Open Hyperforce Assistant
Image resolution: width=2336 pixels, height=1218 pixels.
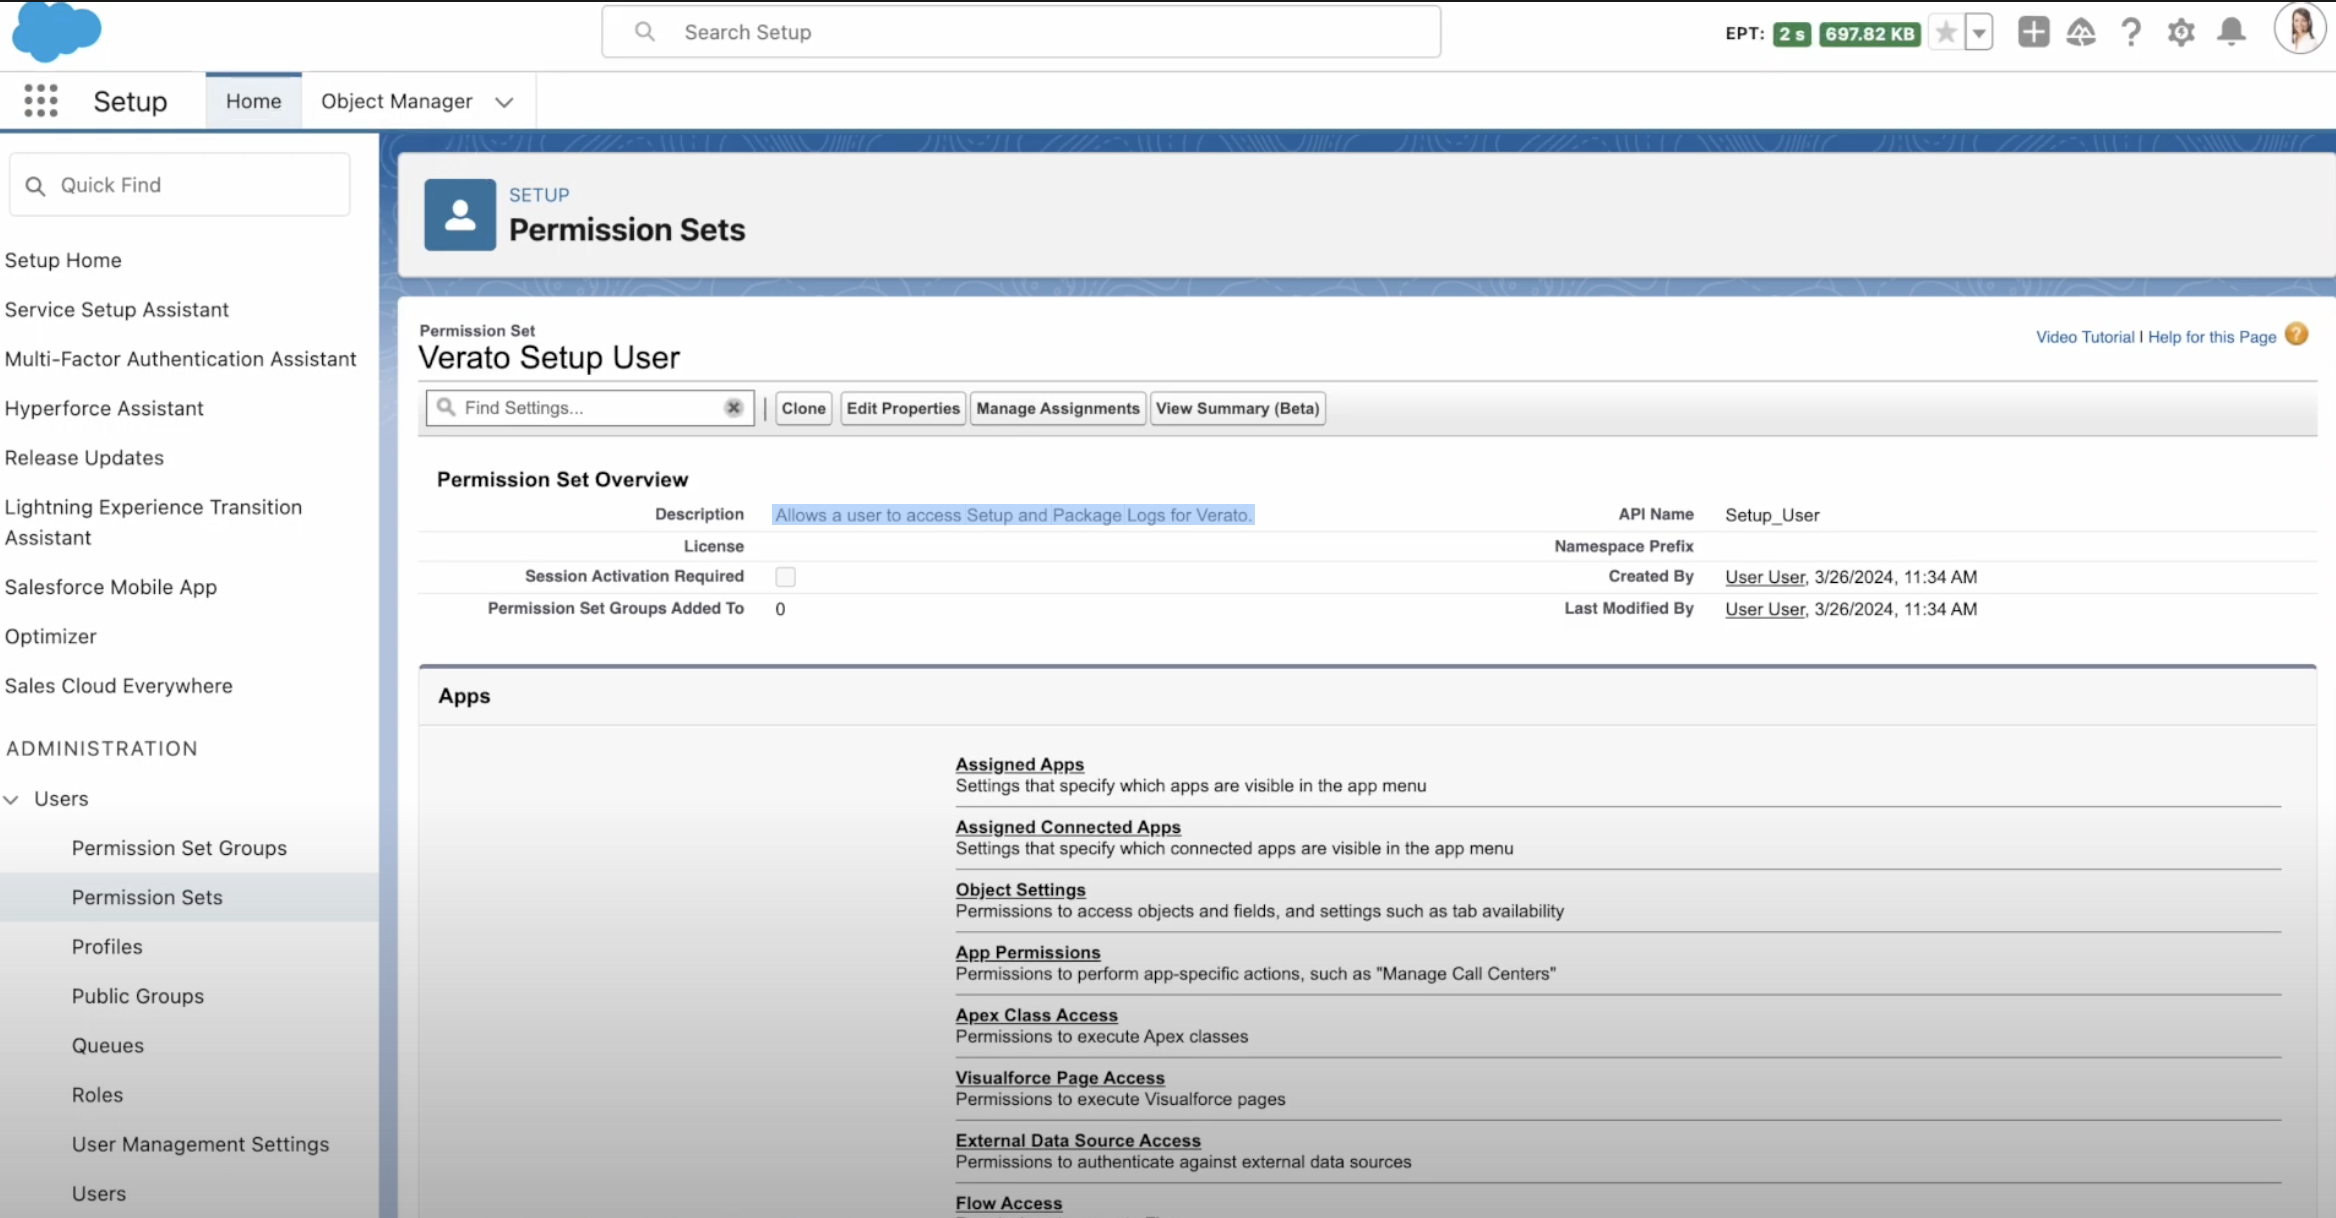tap(104, 408)
